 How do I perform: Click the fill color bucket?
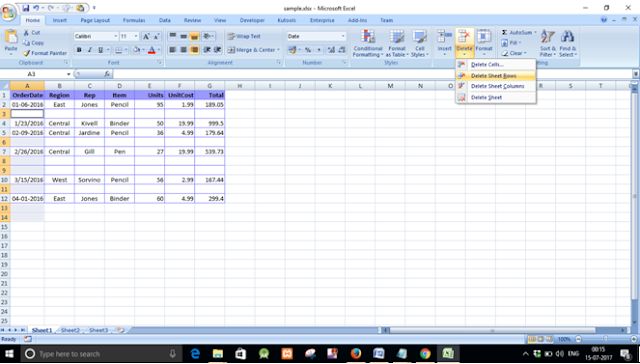[136, 50]
